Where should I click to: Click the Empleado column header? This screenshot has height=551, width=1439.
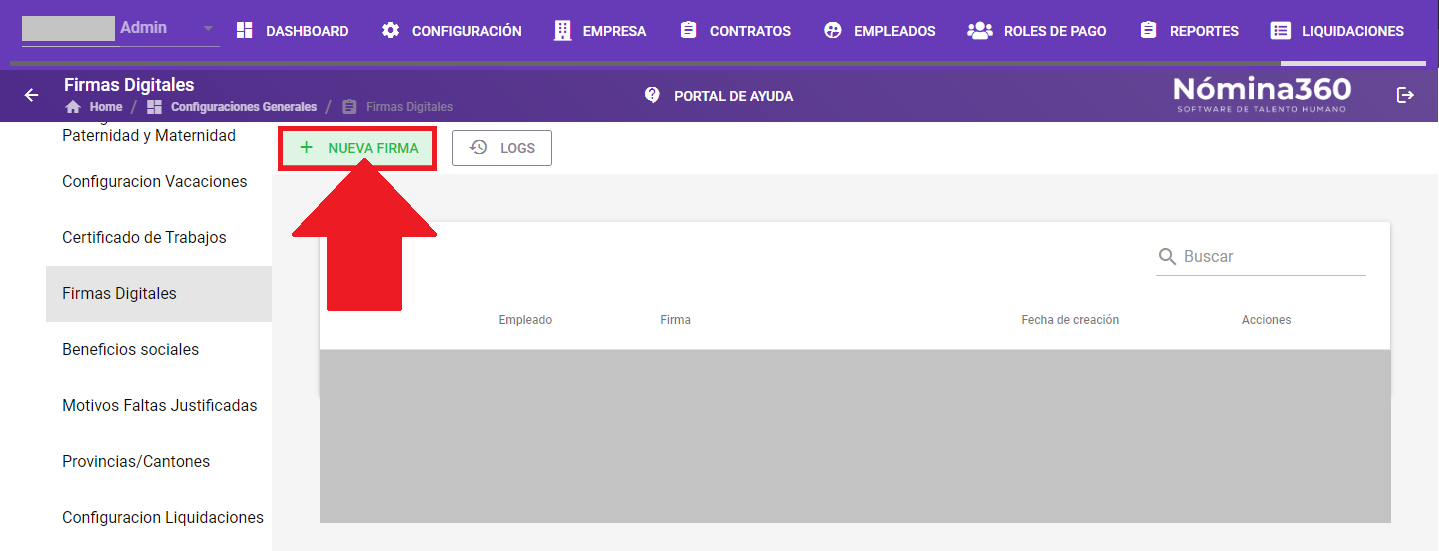pos(525,320)
